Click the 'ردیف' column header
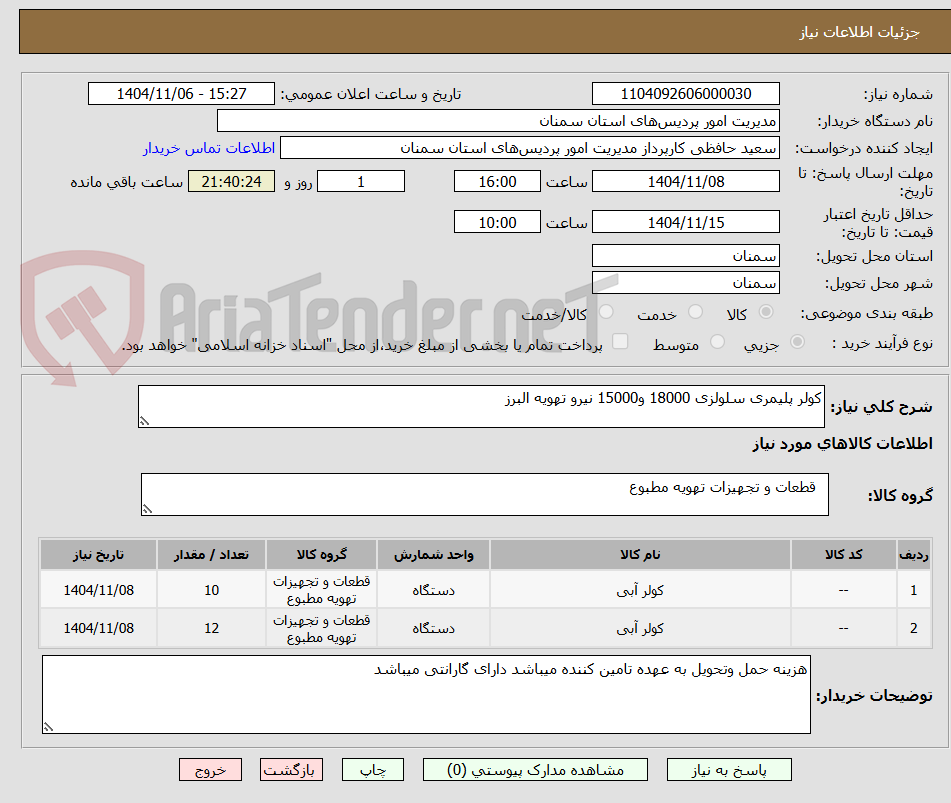951x803 pixels. click(913, 554)
